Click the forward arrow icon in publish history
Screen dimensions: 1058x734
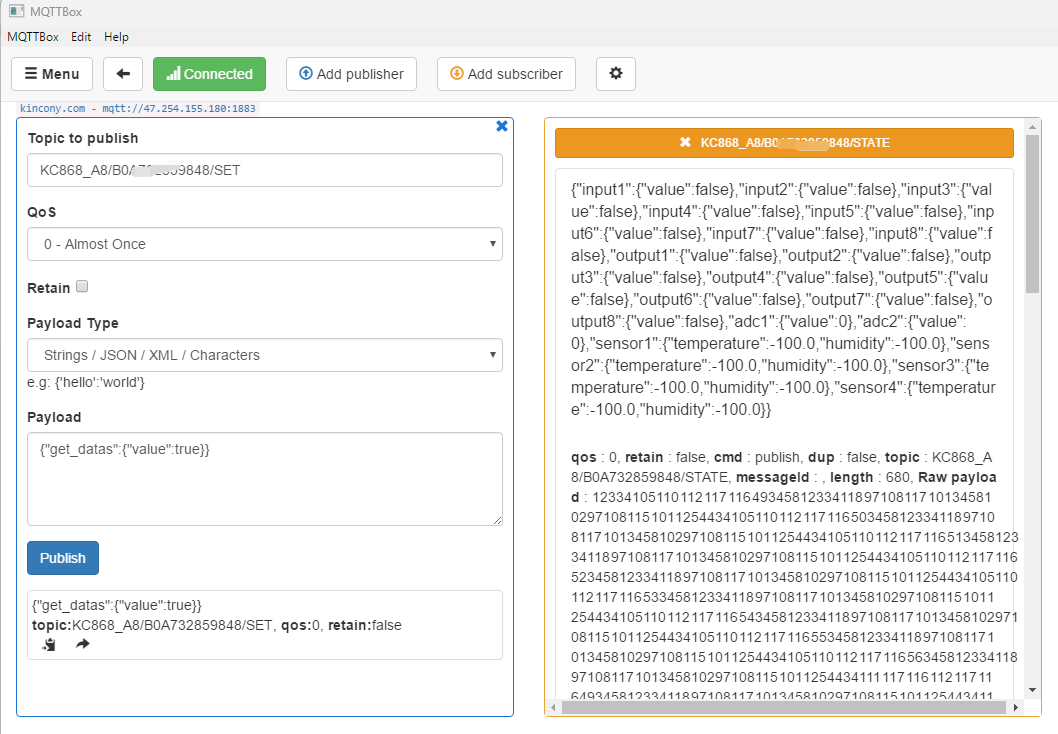point(82,645)
